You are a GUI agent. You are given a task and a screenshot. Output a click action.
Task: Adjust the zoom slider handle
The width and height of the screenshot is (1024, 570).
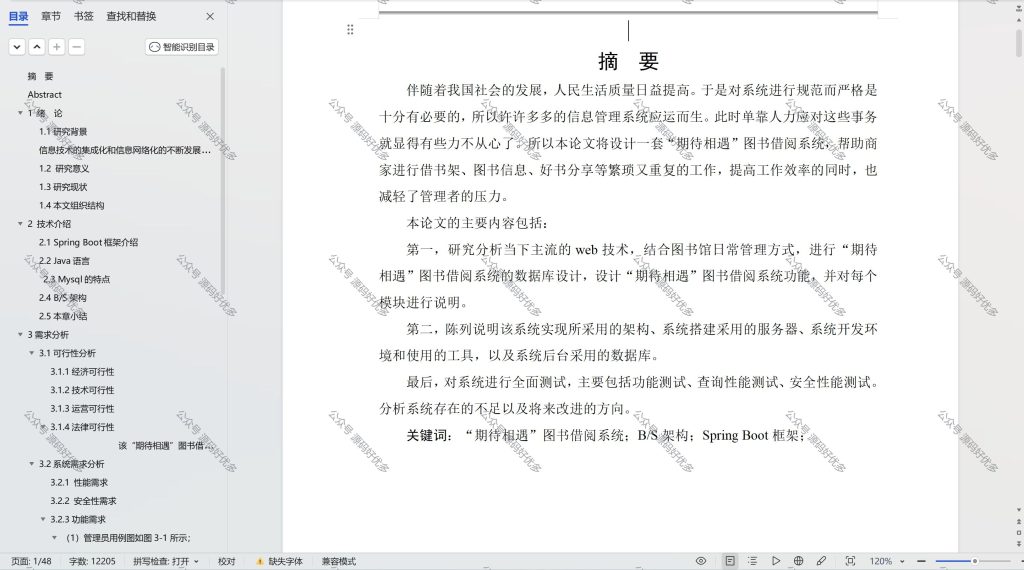coord(974,561)
